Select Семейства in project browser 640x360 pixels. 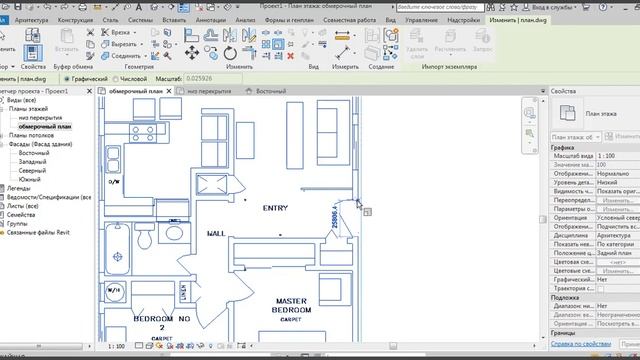click(21, 215)
